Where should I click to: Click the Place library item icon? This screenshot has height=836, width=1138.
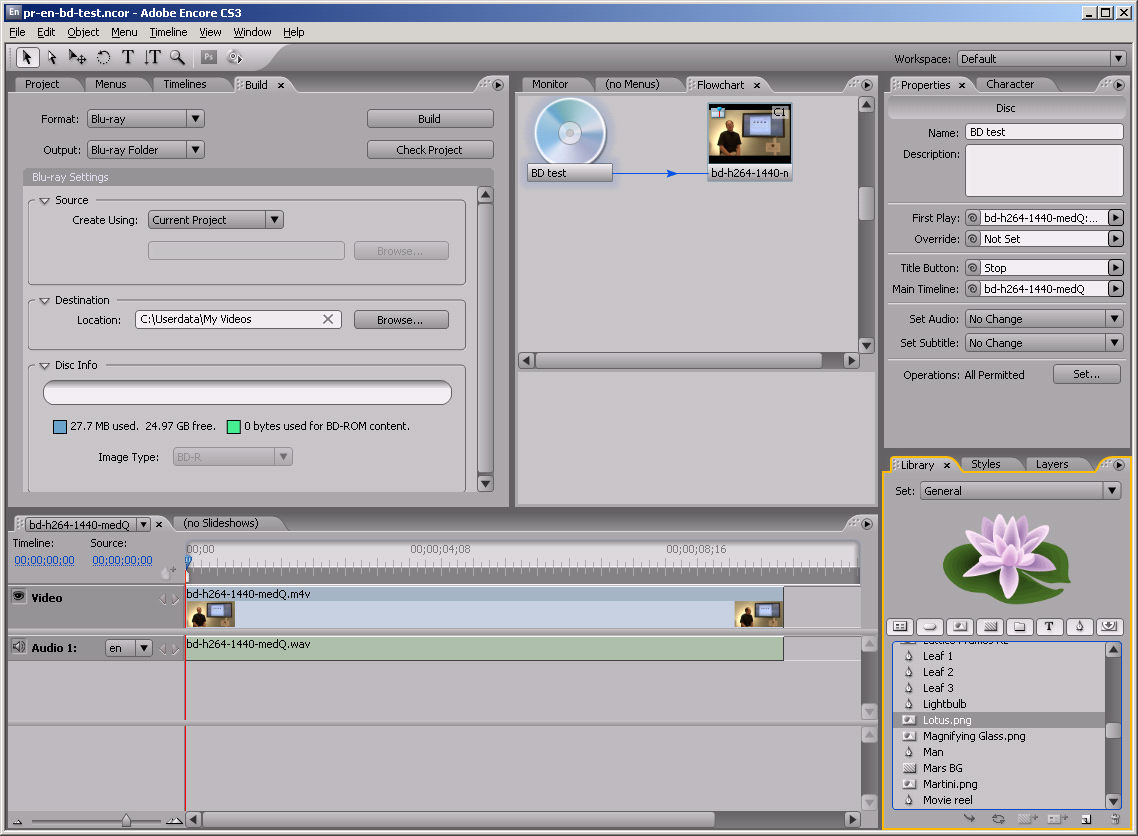[x=969, y=819]
